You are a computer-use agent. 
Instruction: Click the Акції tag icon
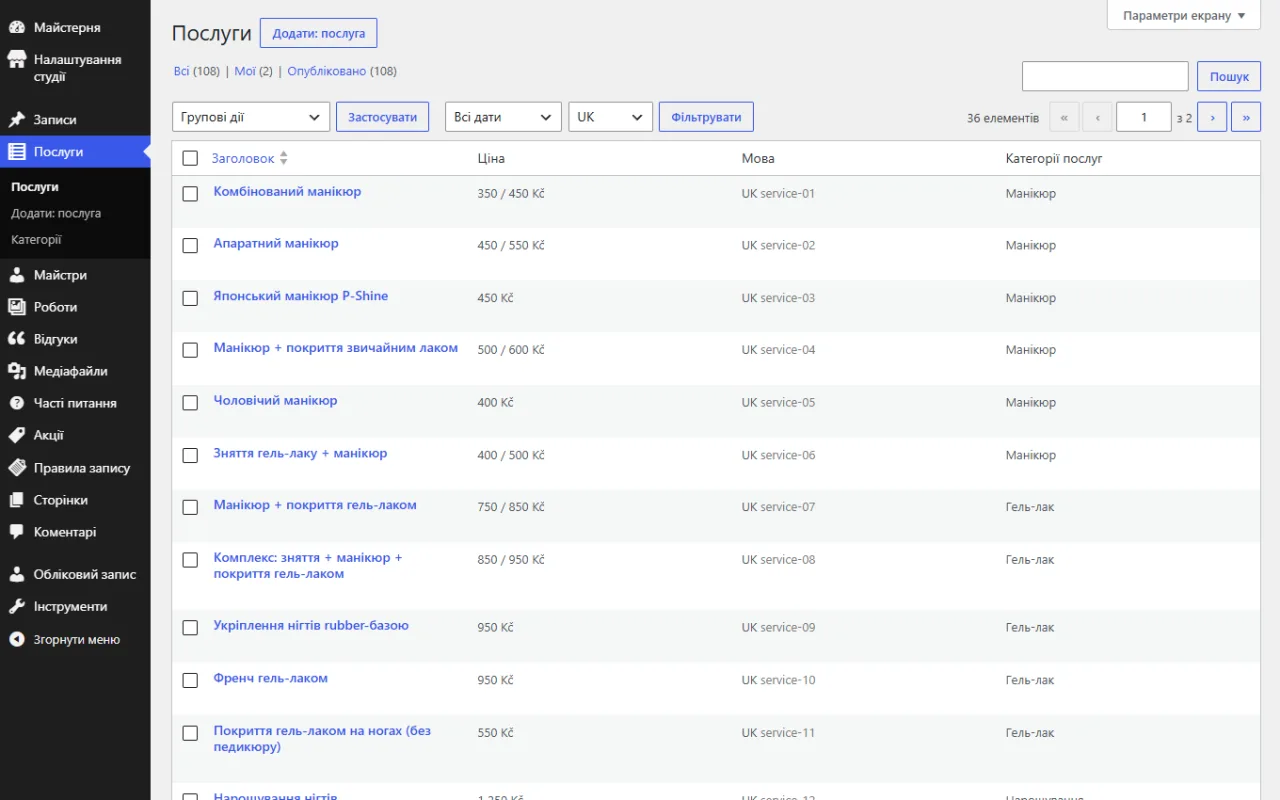(x=17, y=435)
